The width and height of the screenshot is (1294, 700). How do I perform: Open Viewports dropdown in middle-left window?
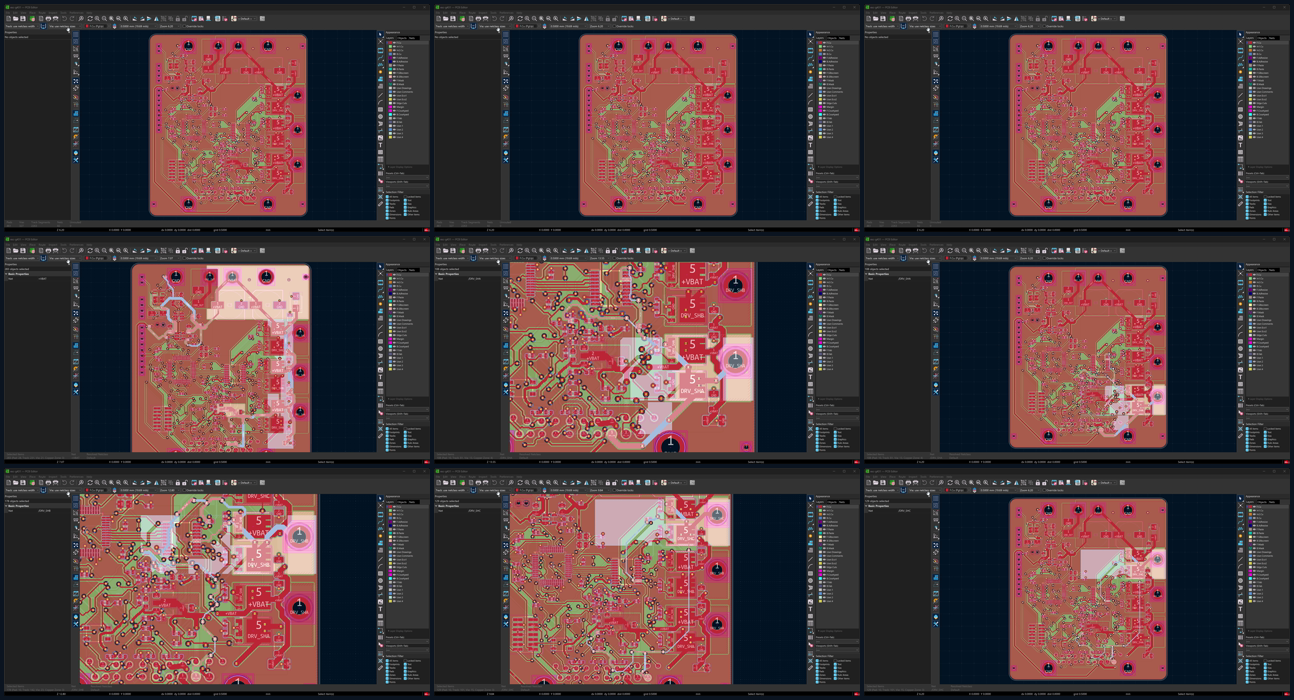(x=408, y=418)
